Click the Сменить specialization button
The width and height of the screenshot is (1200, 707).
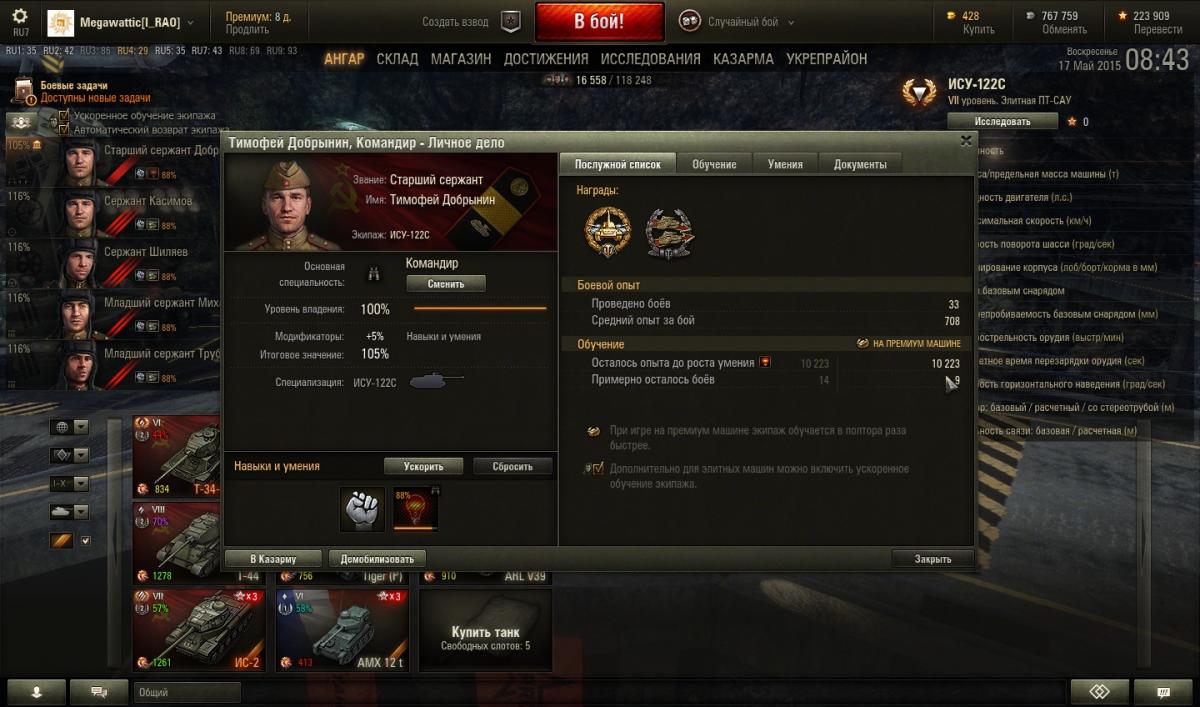point(446,284)
